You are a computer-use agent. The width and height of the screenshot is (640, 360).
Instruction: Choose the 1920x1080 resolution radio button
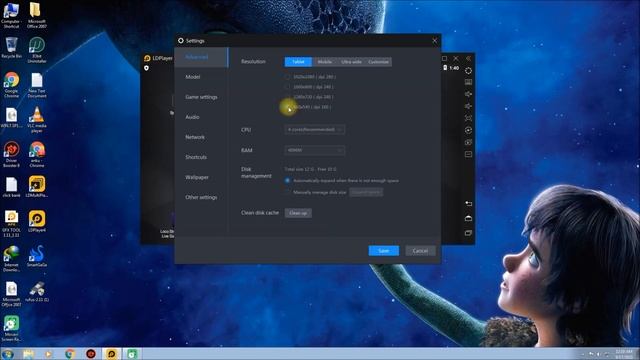pyautogui.click(x=287, y=77)
